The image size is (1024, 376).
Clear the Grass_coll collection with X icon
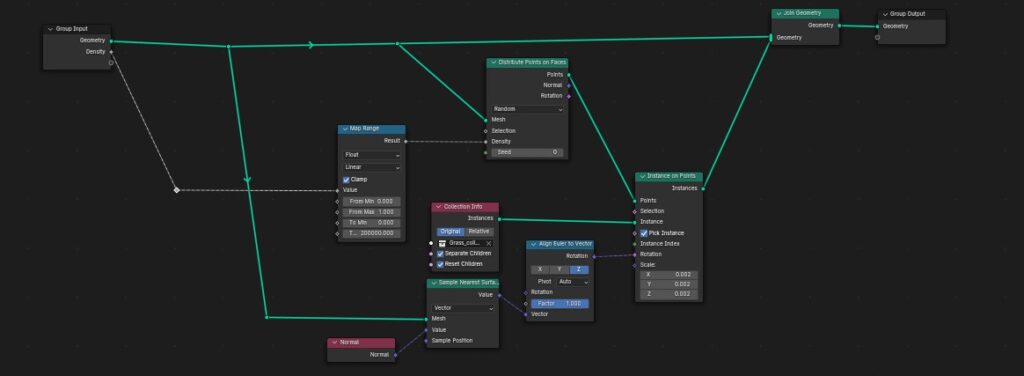coord(488,243)
